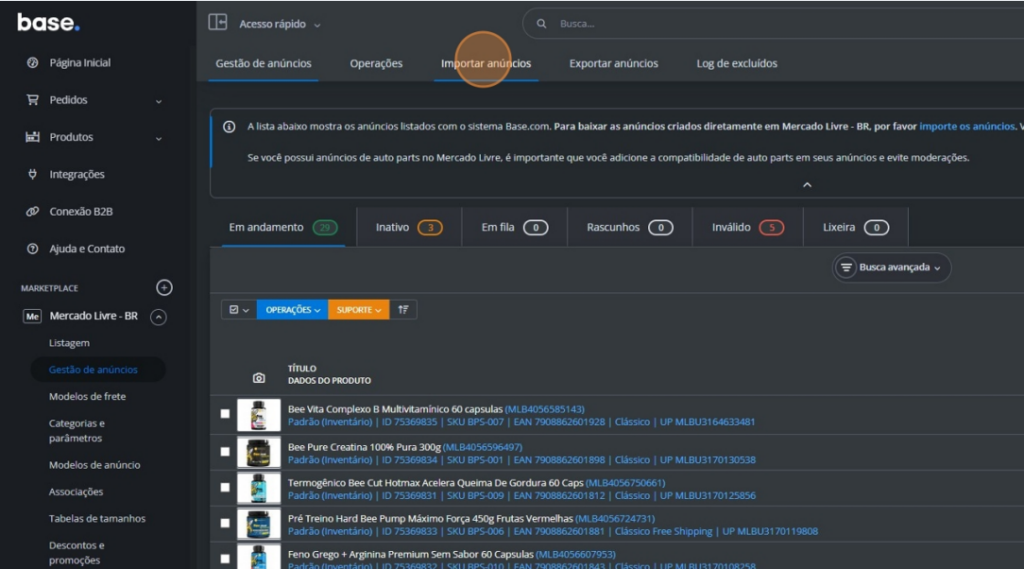This screenshot has width=1024, height=569.
Task: Tick the Termogênico Bee Cut Hotmax checkbox
Action: pyautogui.click(x=225, y=488)
